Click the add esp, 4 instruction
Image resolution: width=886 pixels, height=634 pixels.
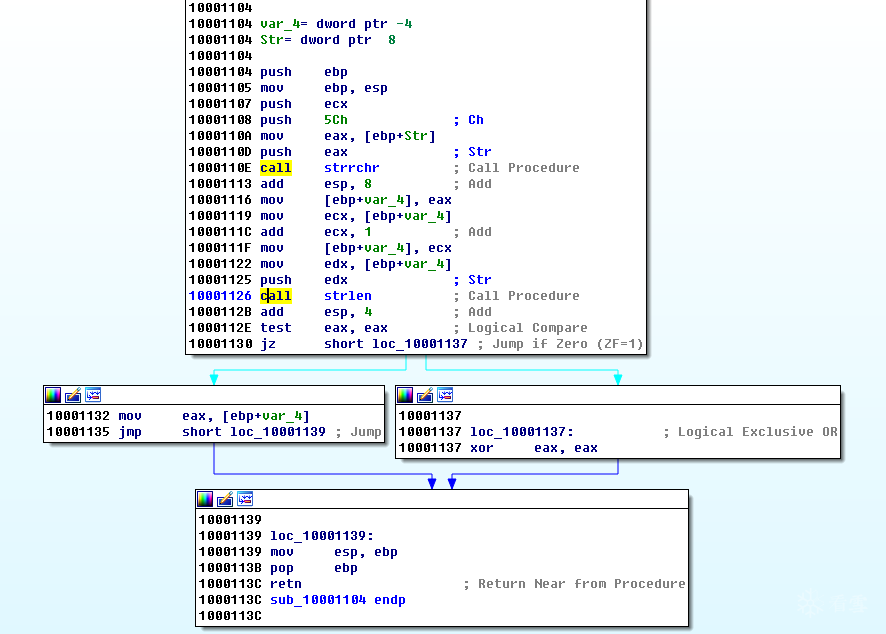pyautogui.click(x=316, y=312)
